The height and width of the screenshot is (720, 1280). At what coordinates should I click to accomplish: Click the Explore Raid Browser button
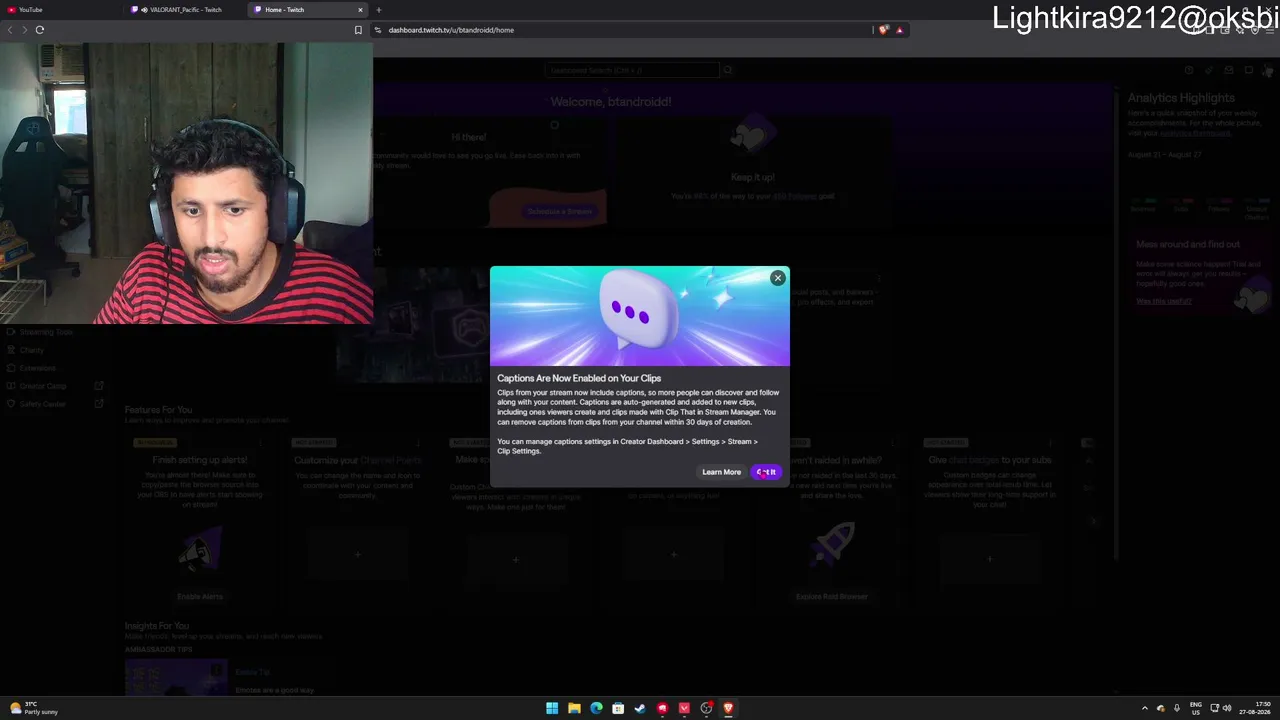pos(831,597)
